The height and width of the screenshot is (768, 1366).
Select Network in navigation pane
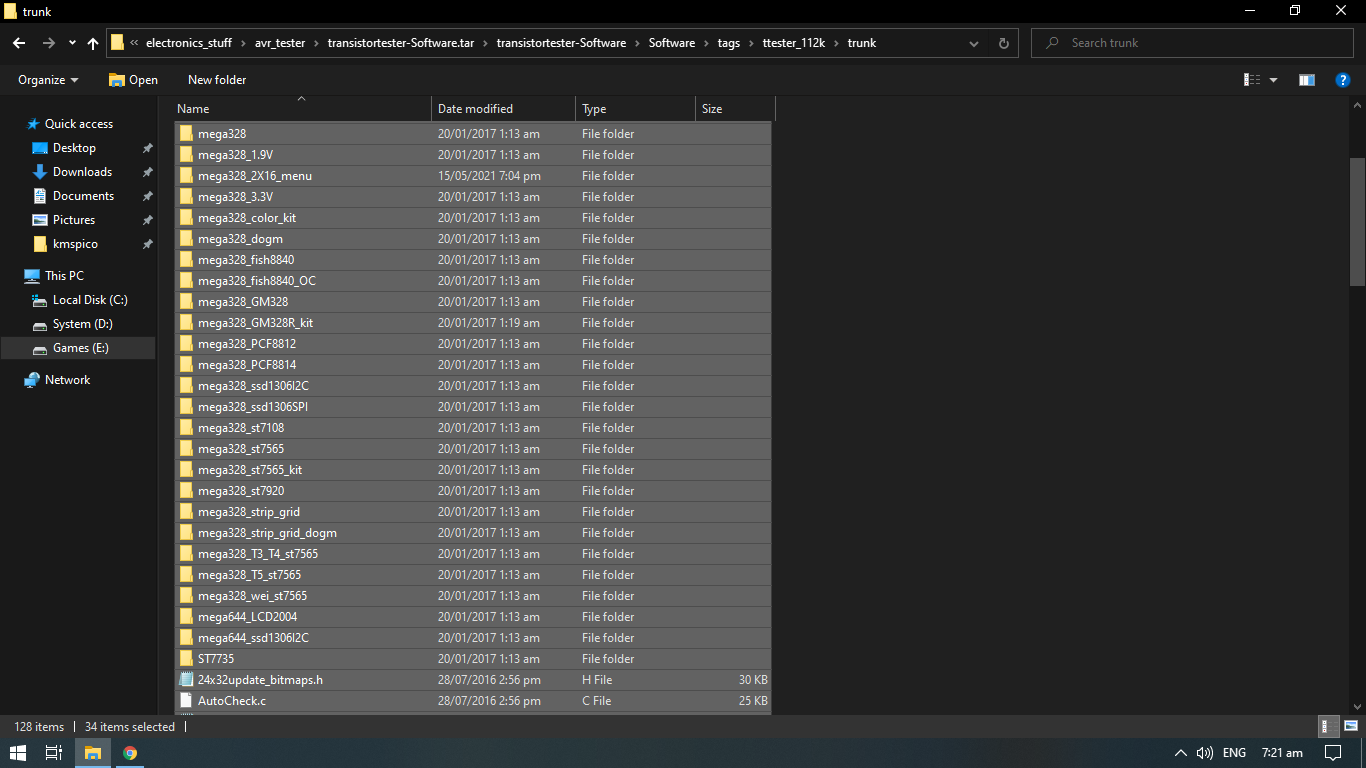pos(67,380)
